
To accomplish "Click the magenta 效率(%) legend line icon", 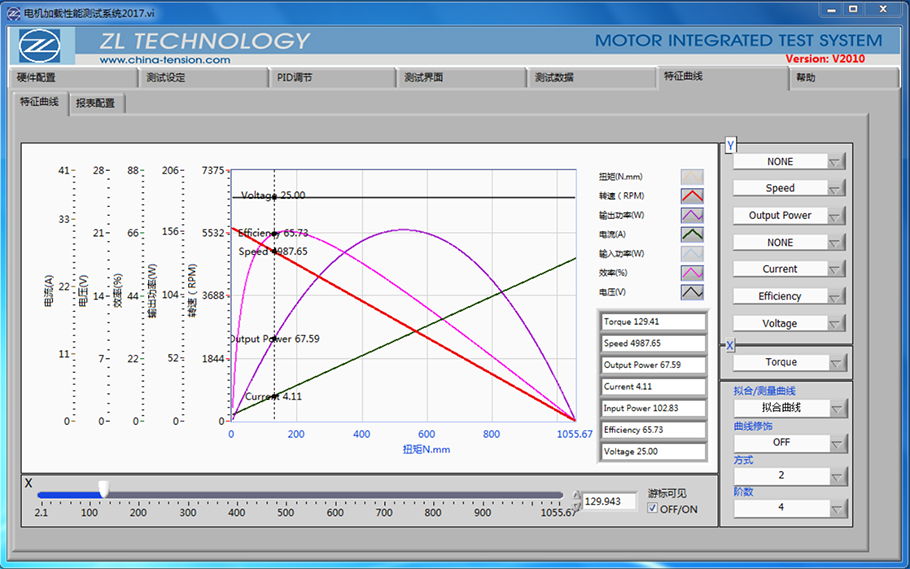I will (x=692, y=273).
